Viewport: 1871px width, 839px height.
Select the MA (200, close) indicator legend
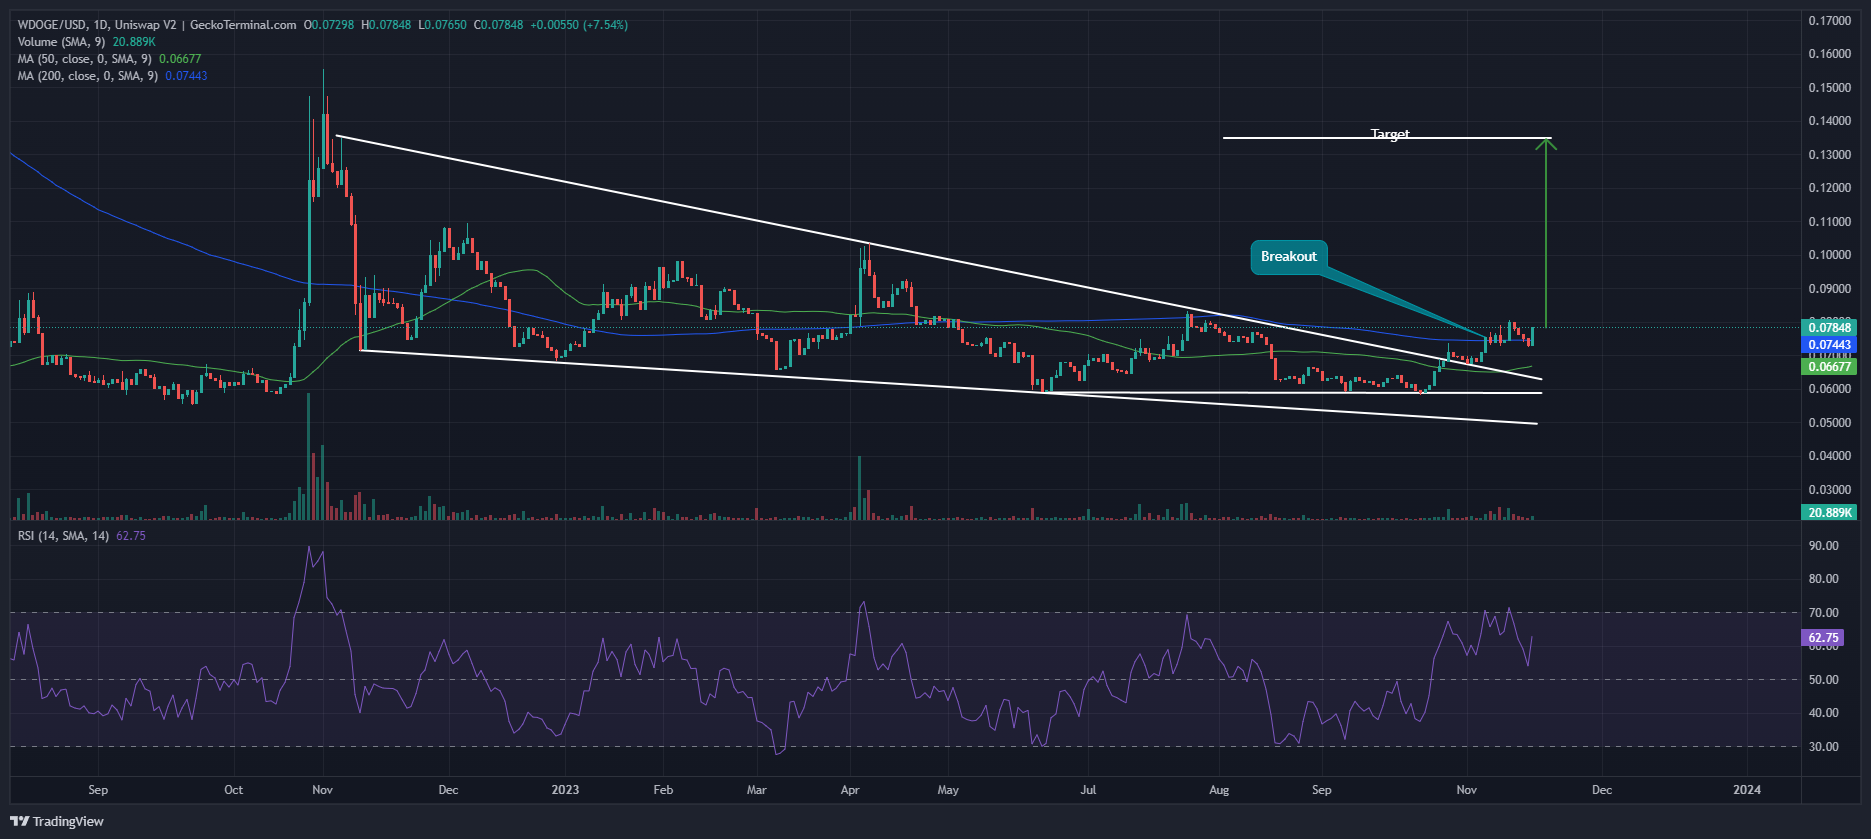[112, 76]
